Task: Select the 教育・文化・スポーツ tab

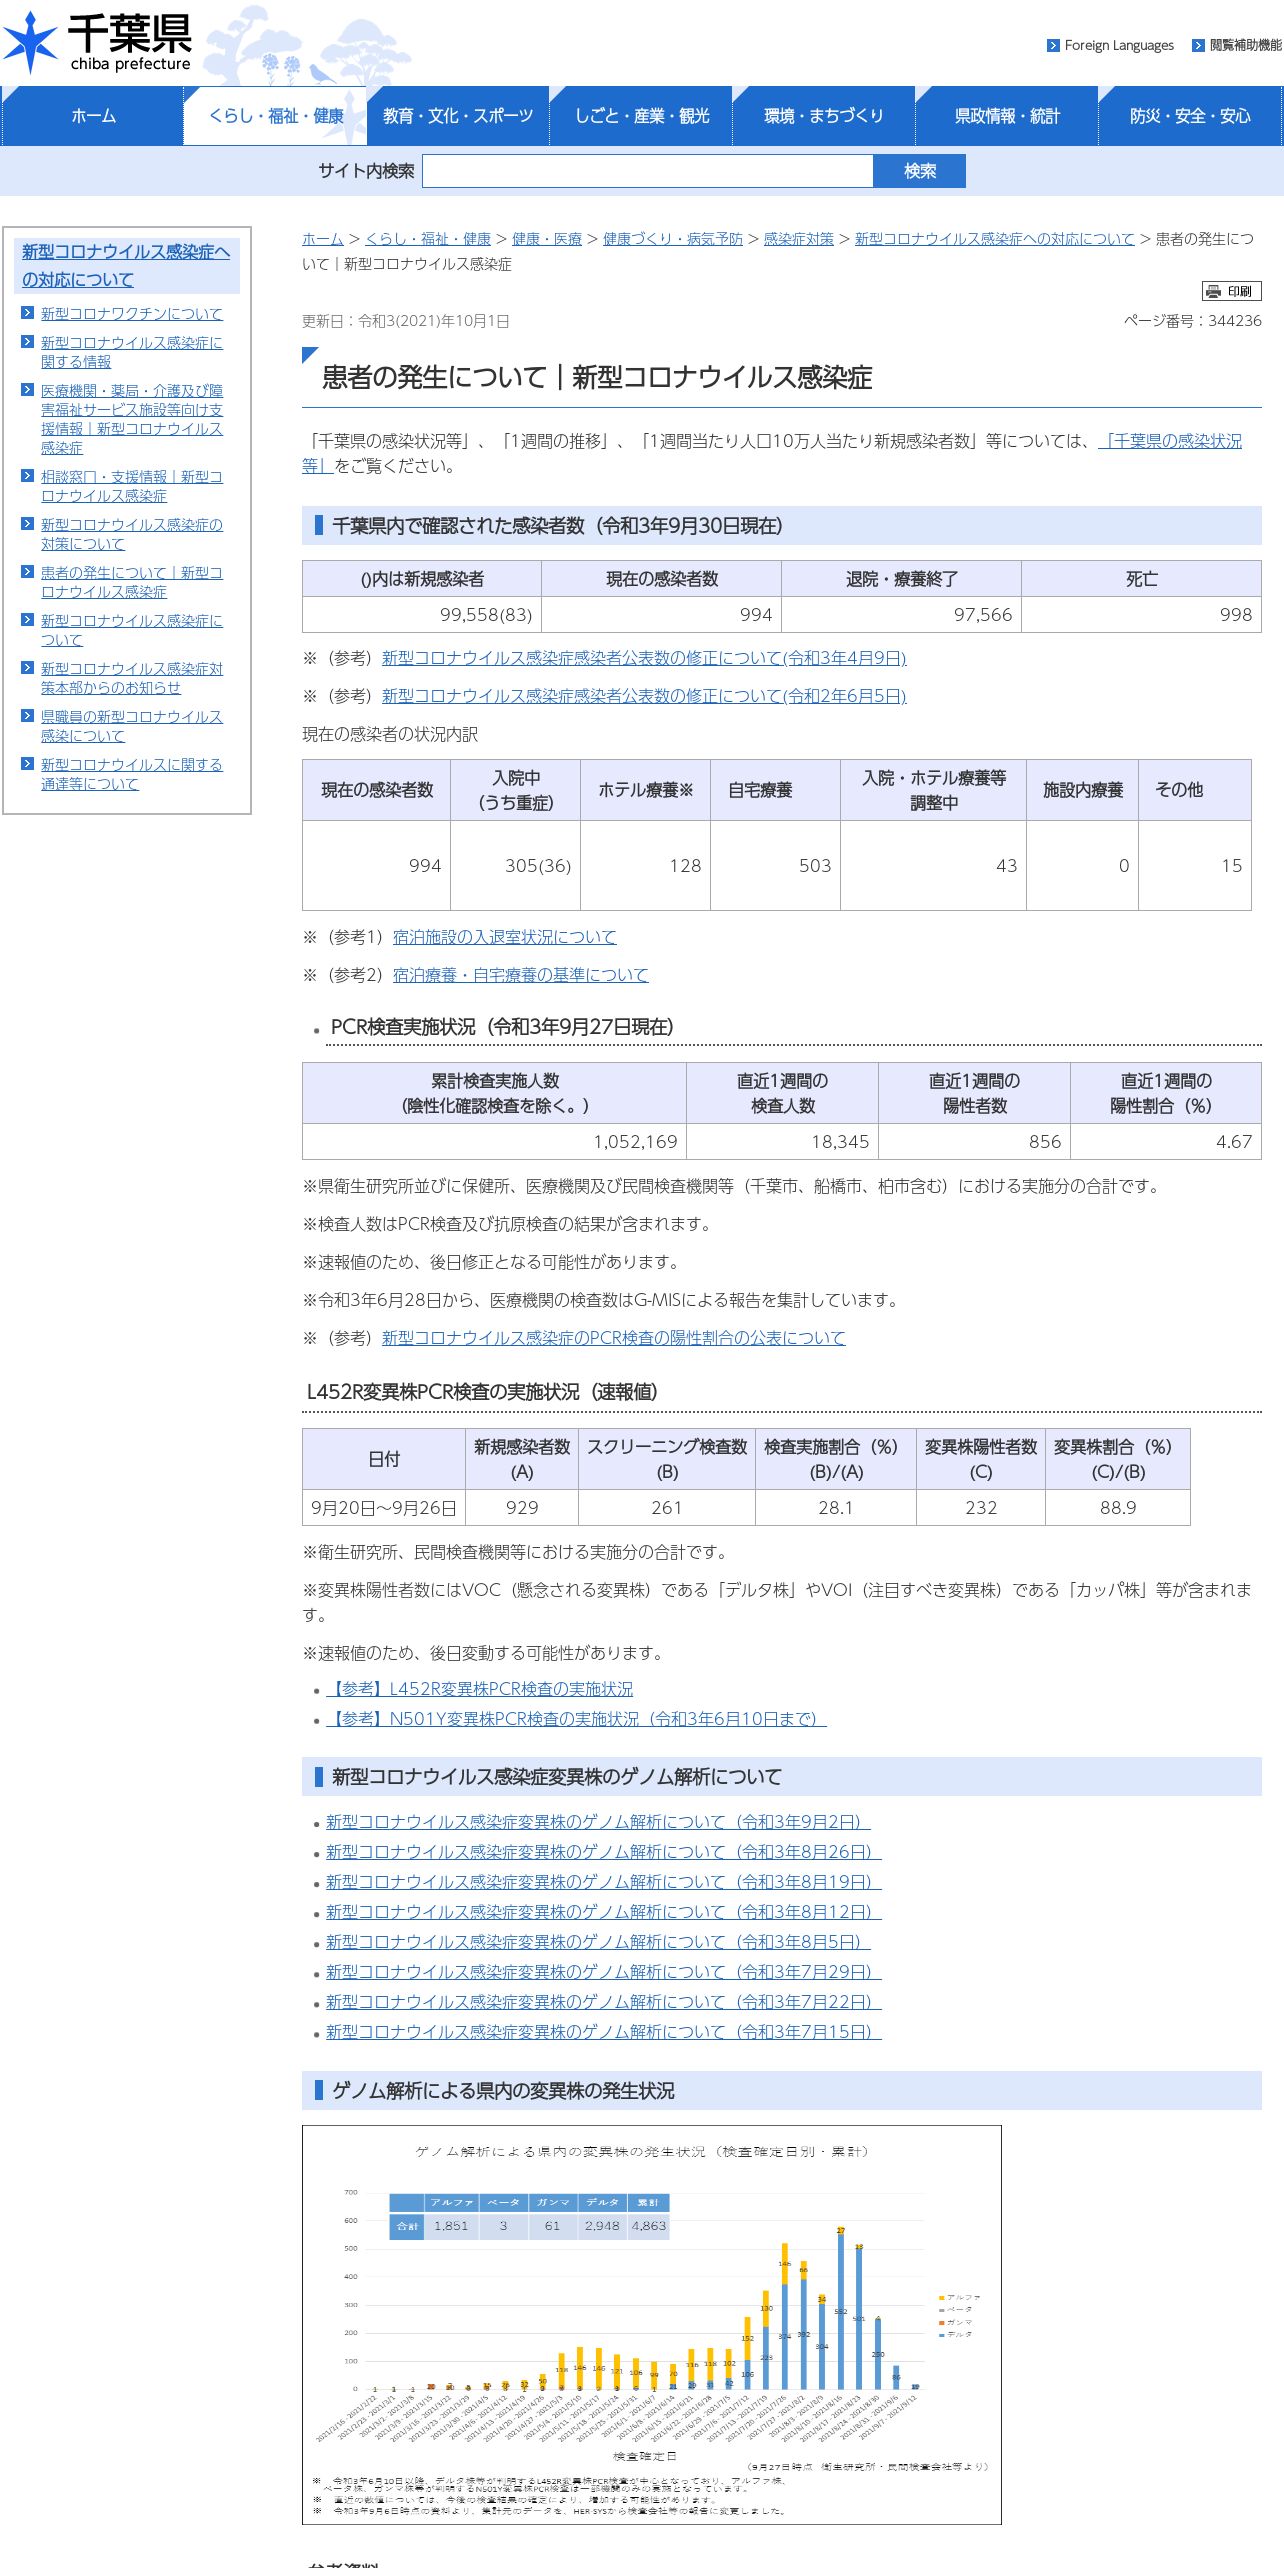Action: 458,116
